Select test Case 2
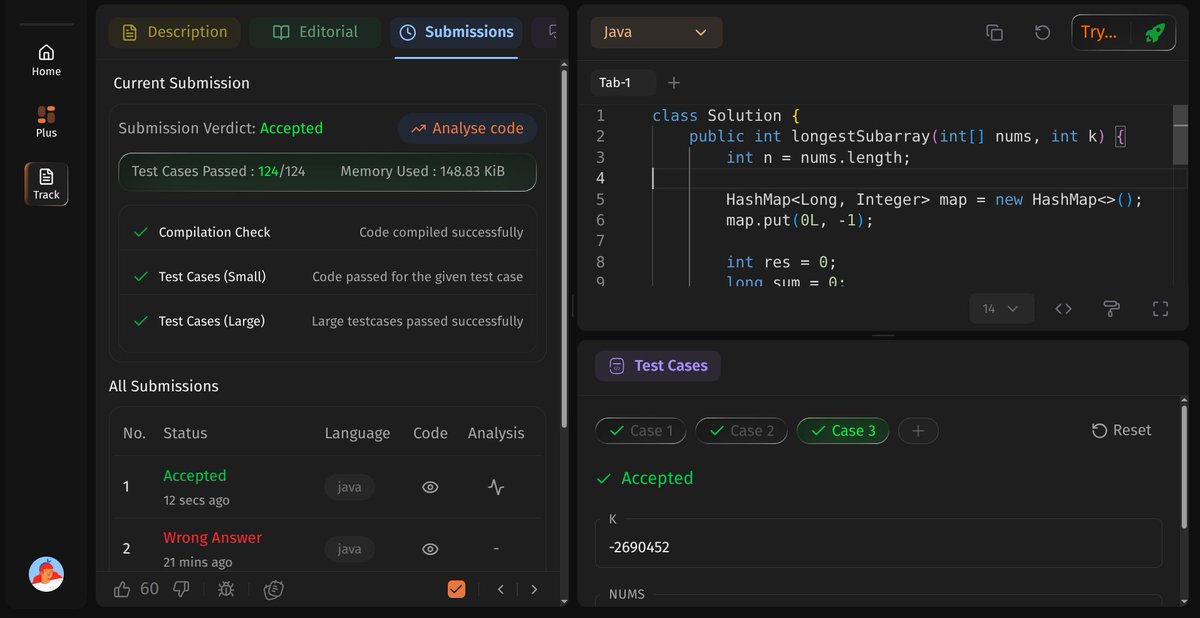 tap(742, 431)
